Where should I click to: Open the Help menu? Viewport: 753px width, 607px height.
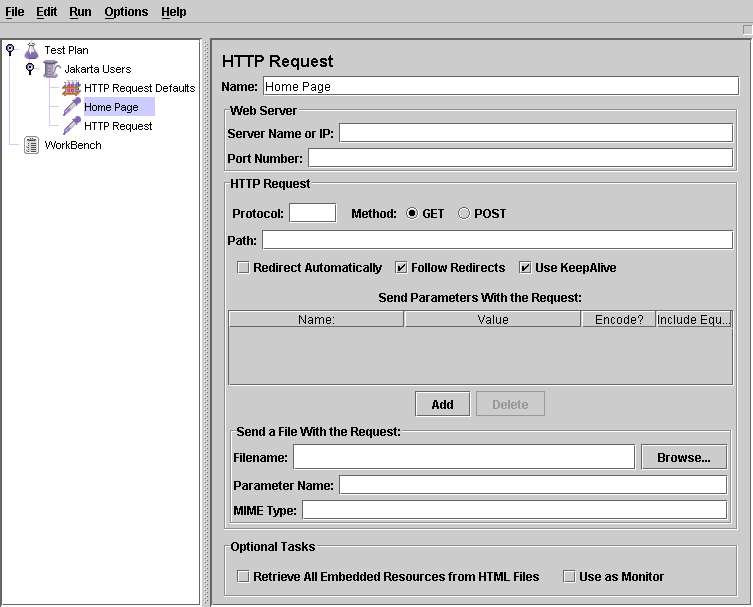[x=174, y=12]
